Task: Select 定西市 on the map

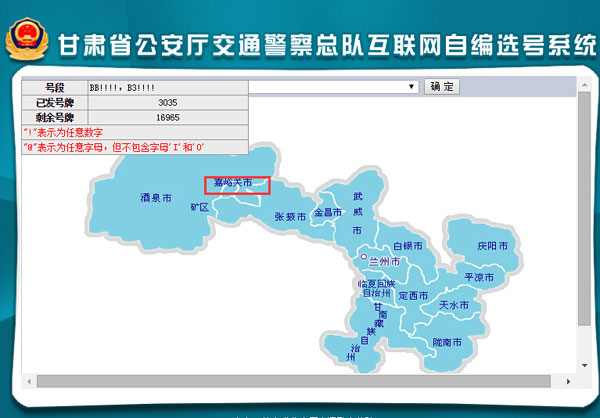Action: pyautogui.click(x=413, y=296)
